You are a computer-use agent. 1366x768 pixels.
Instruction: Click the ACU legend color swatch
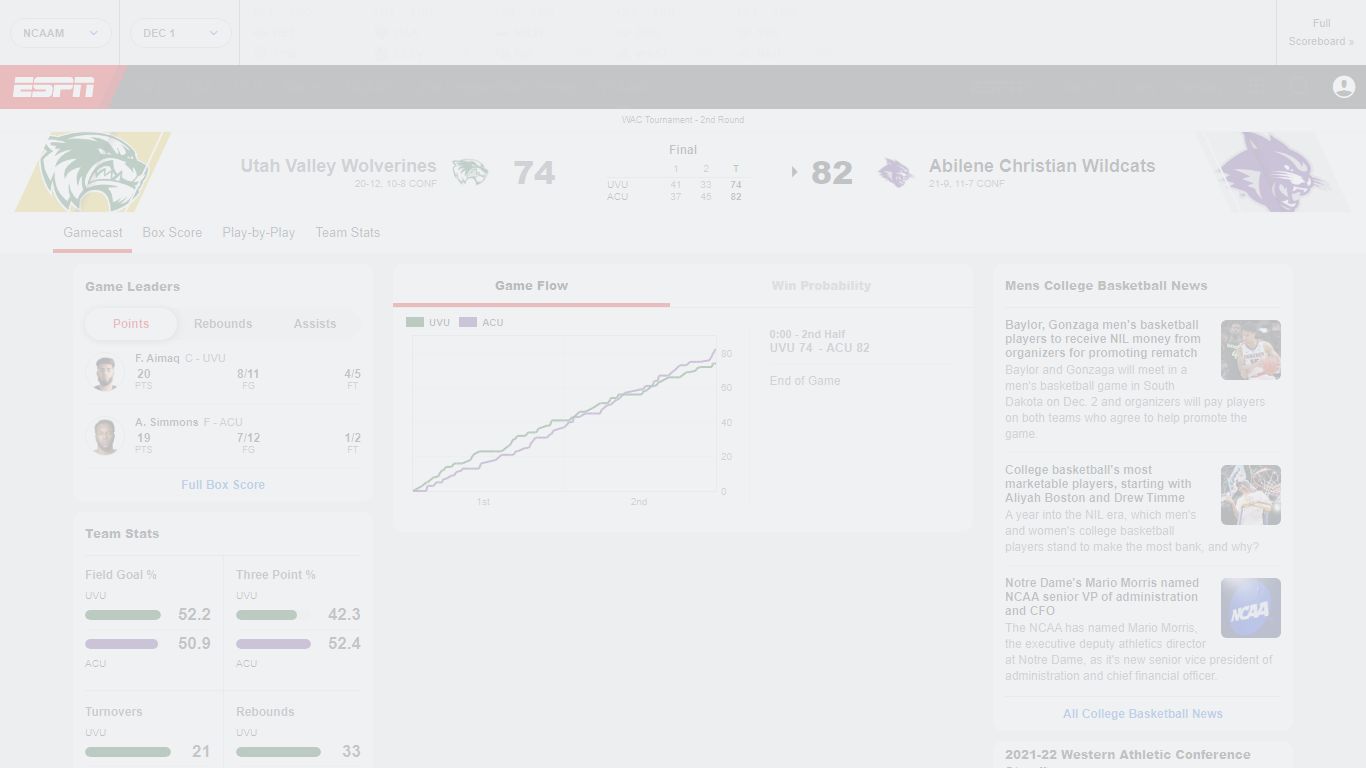[468, 323]
